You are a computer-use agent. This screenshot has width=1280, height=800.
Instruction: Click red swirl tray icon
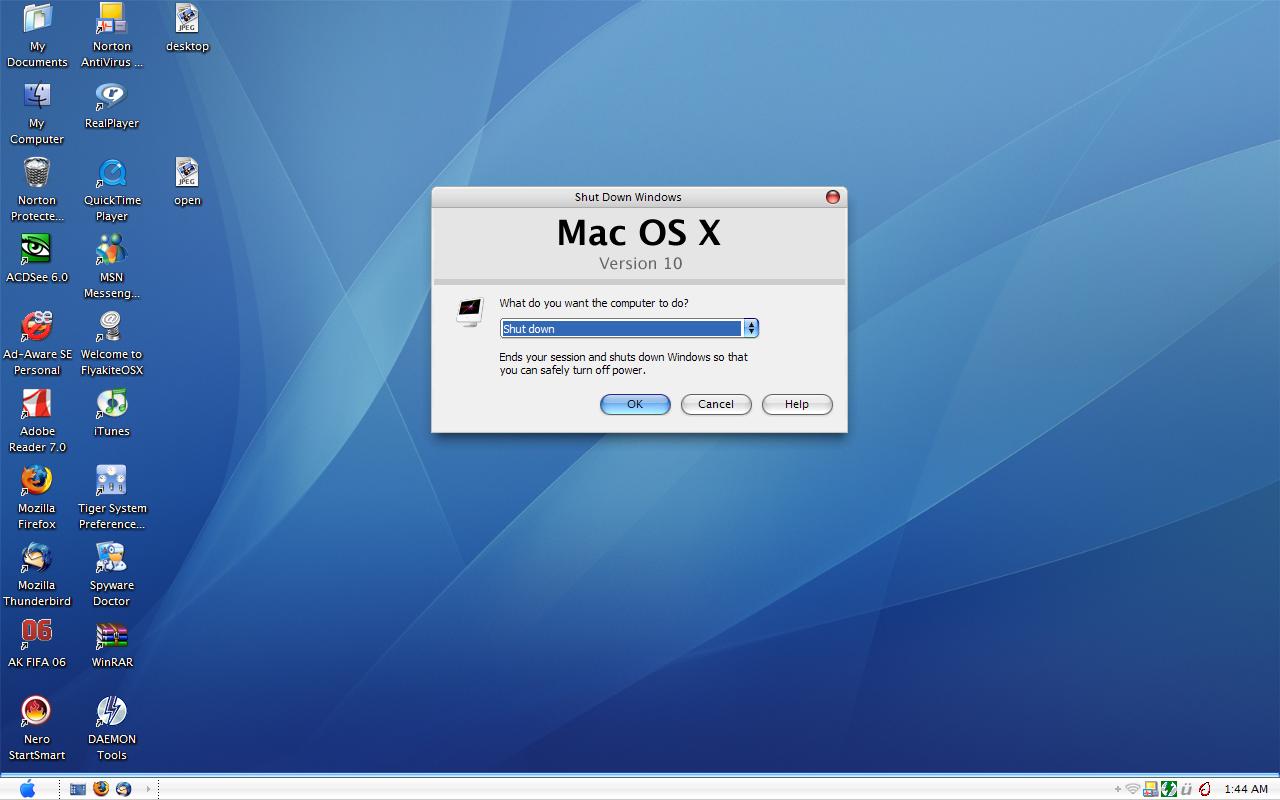(x=1205, y=789)
